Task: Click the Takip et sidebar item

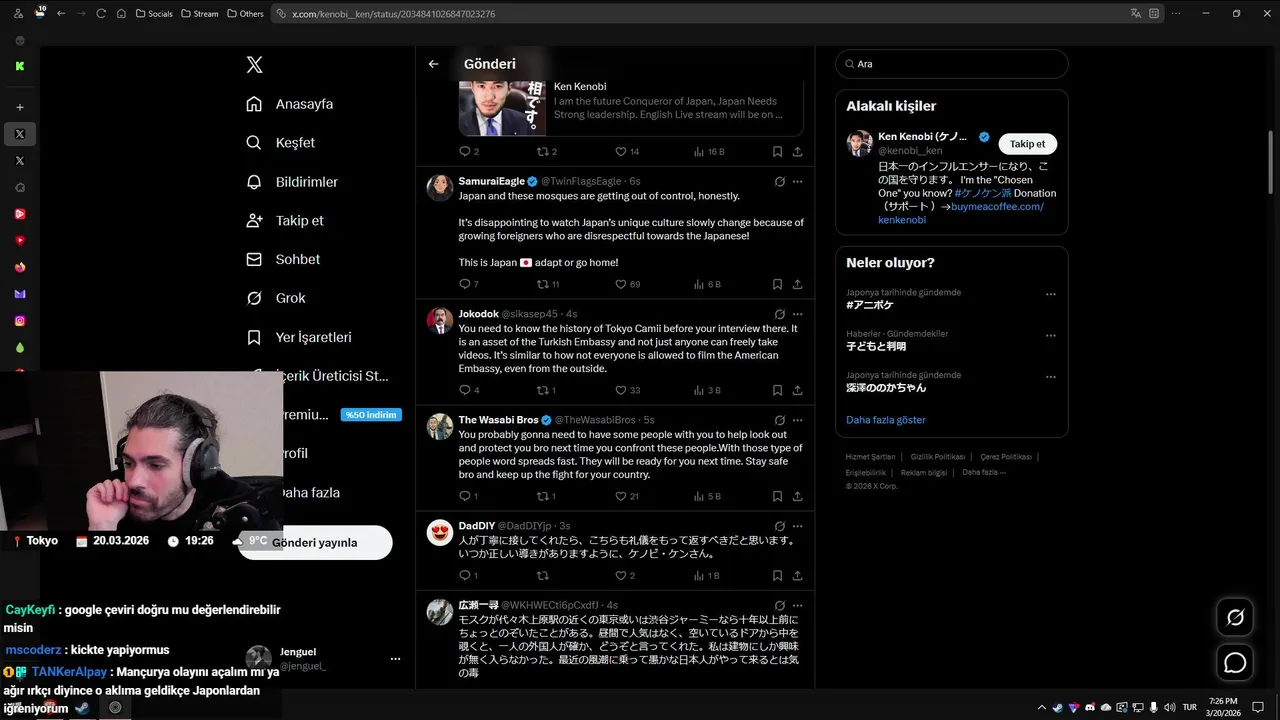Action: (285, 221)
